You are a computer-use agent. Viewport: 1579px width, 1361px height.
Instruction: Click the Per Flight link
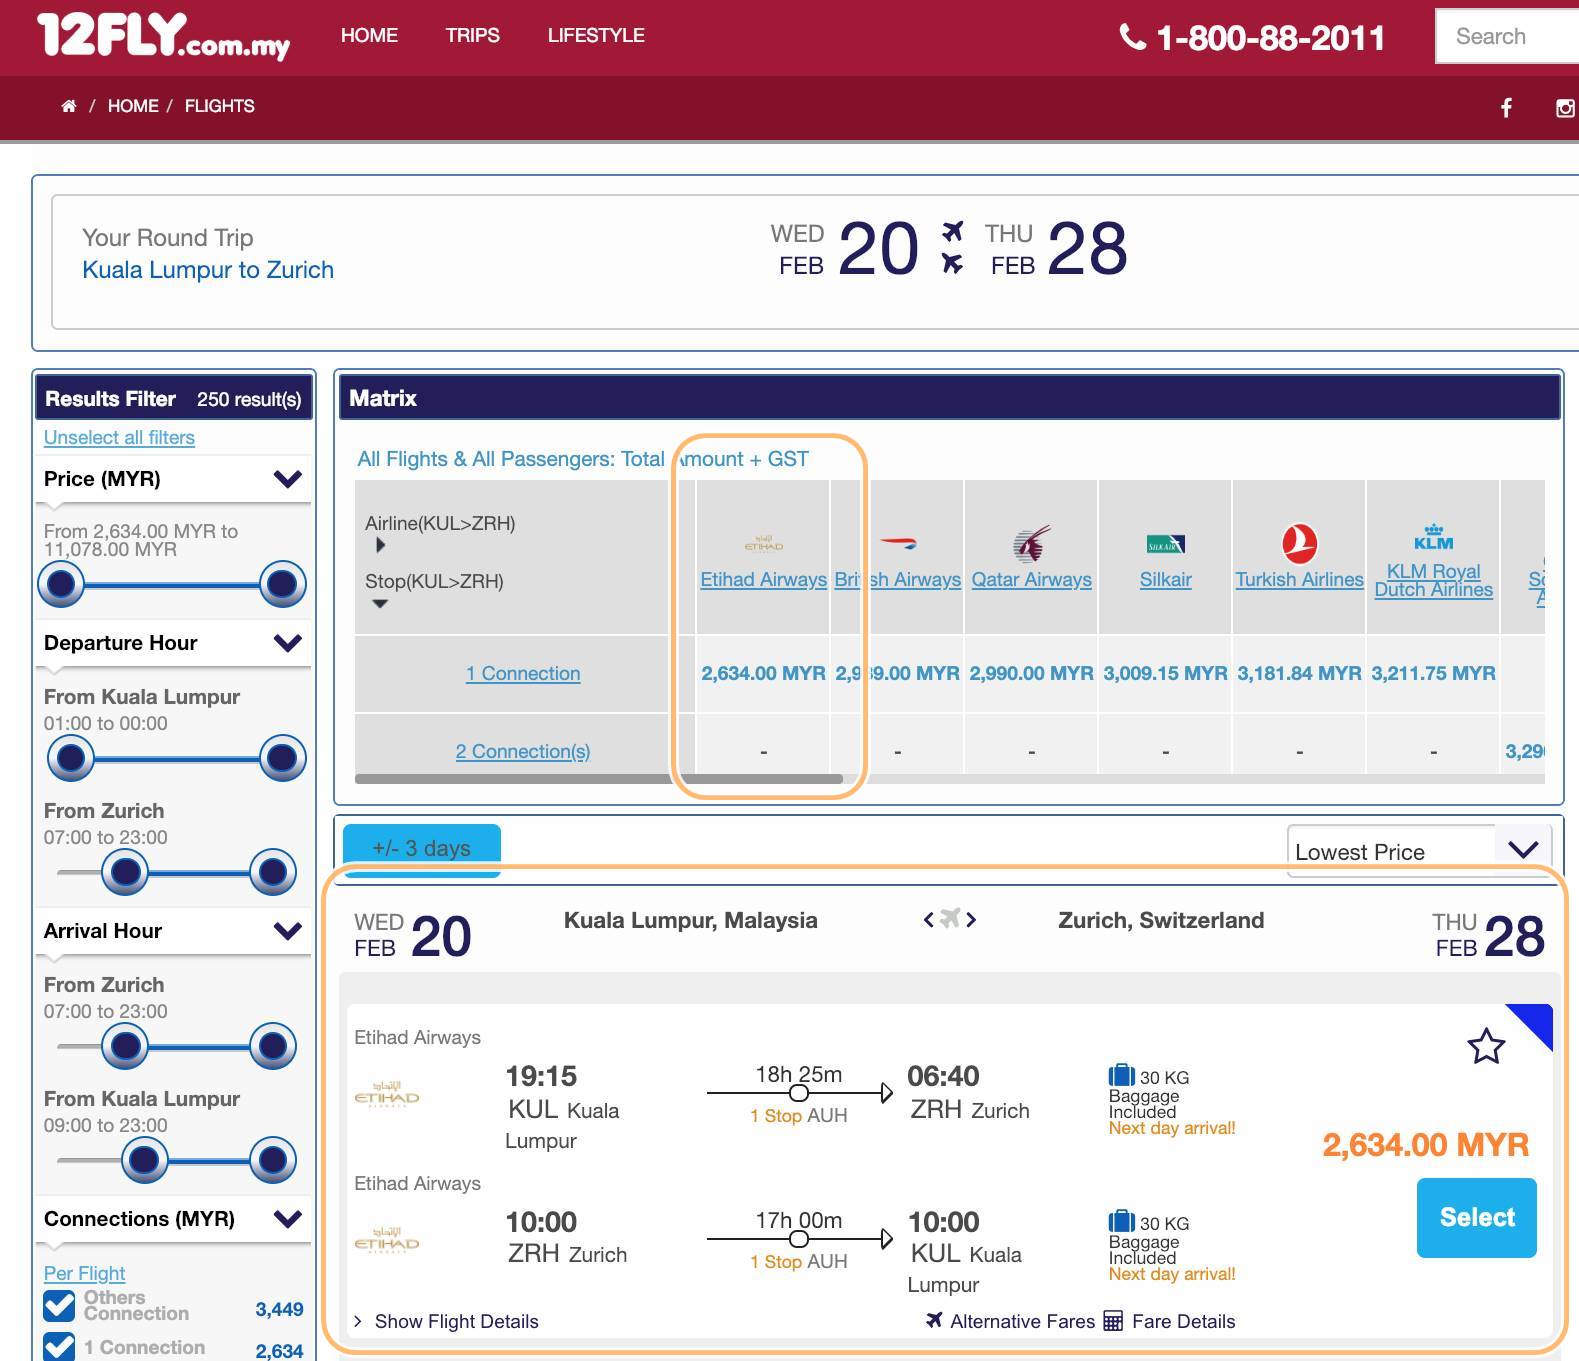click(84, 1273)
